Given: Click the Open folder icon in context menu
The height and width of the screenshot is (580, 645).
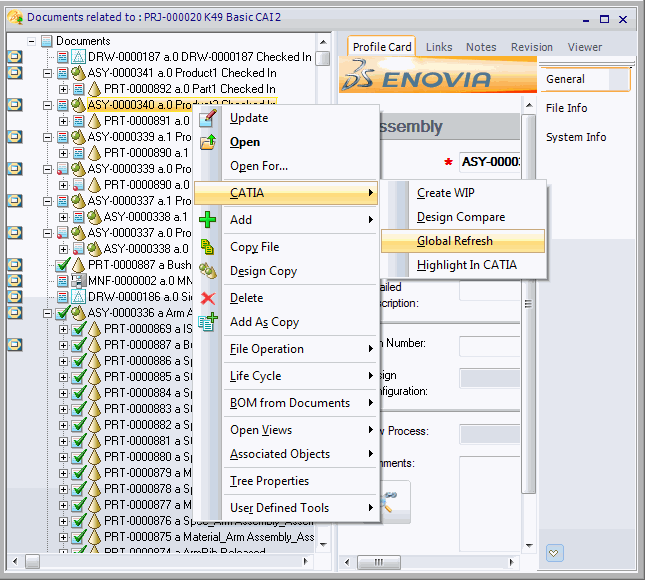Looking at the screenshot, I should [x=208, y=142].
